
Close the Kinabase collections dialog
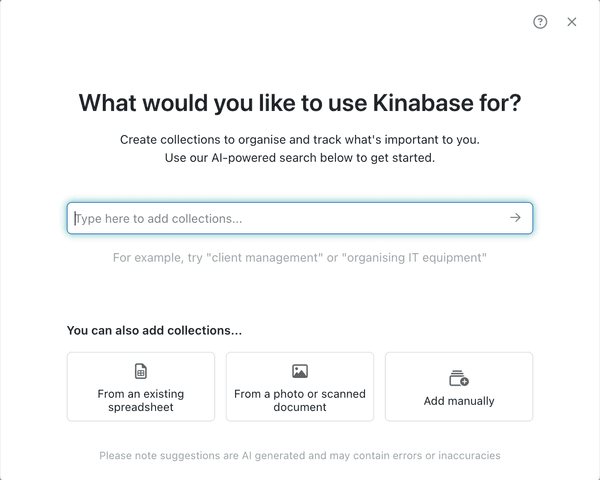(572, 22)
